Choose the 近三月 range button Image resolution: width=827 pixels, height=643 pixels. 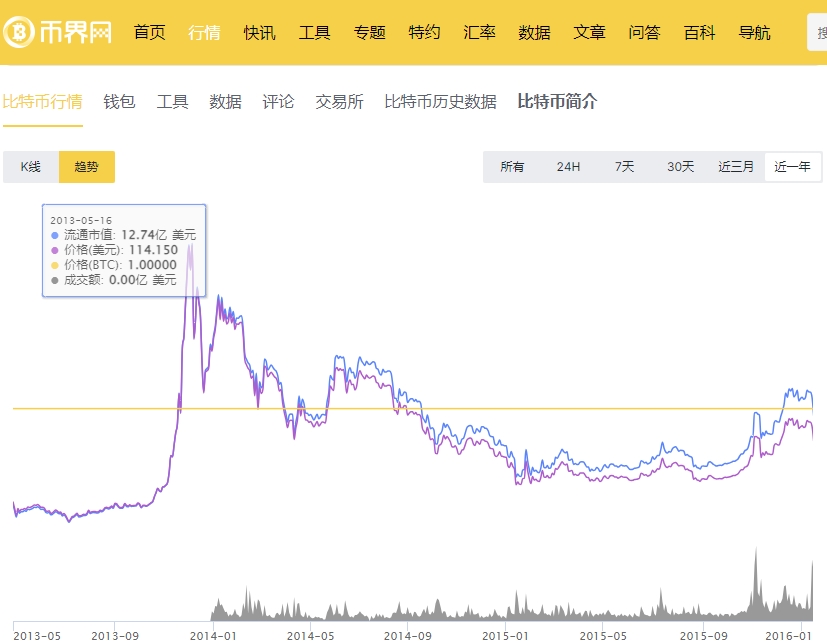tap(736, 167)
